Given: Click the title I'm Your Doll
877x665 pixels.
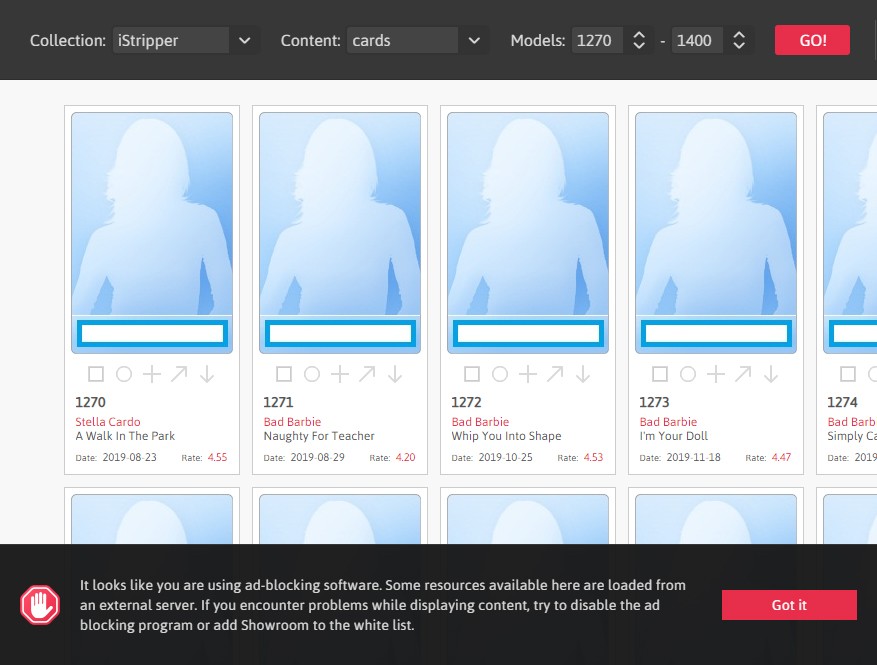Looking at the screenshot, I should (x=673, y=436).
